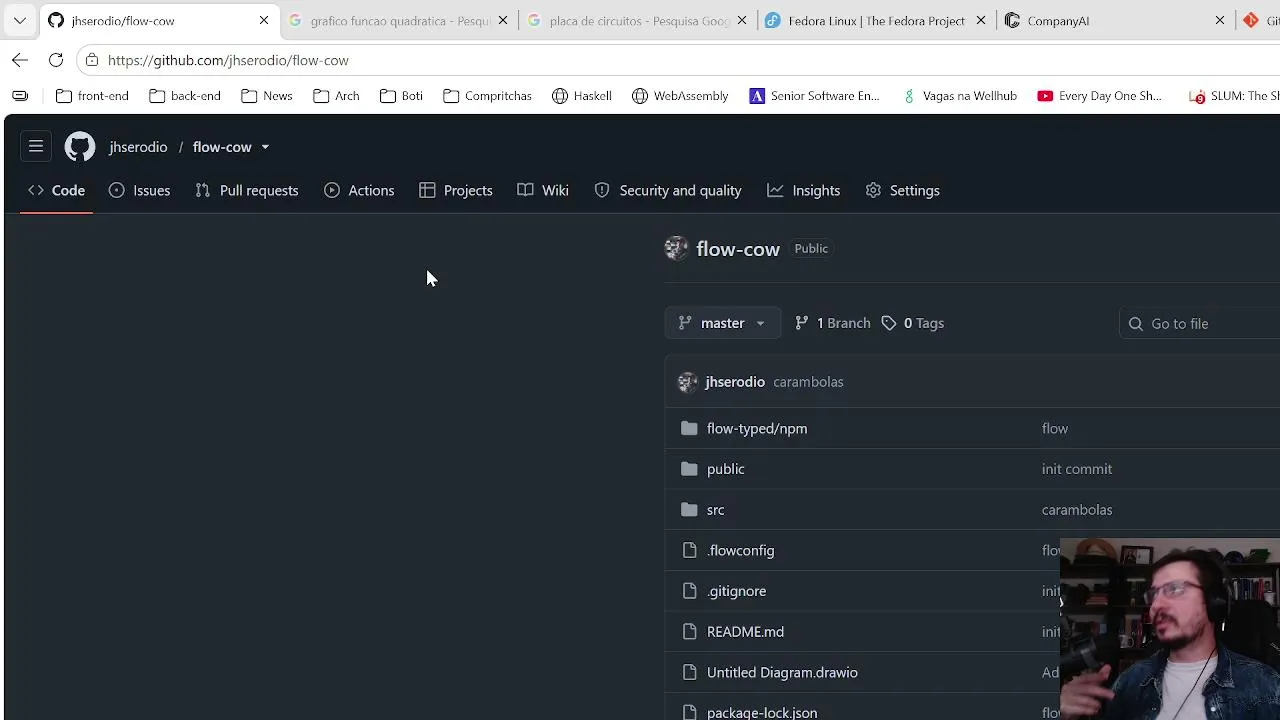
Task: Click the Go to file search field
Action: [1200, 323]
